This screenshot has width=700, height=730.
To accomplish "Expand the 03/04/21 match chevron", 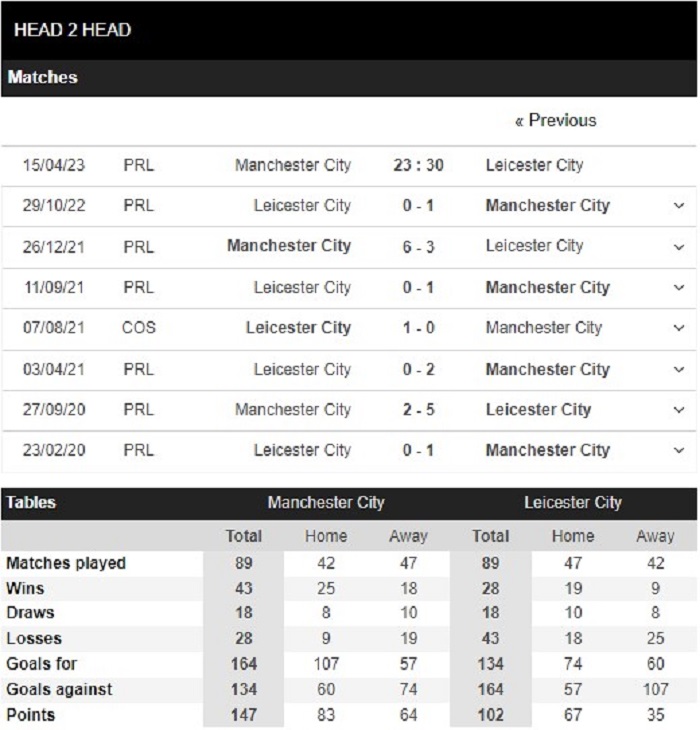I will point(680,370).
